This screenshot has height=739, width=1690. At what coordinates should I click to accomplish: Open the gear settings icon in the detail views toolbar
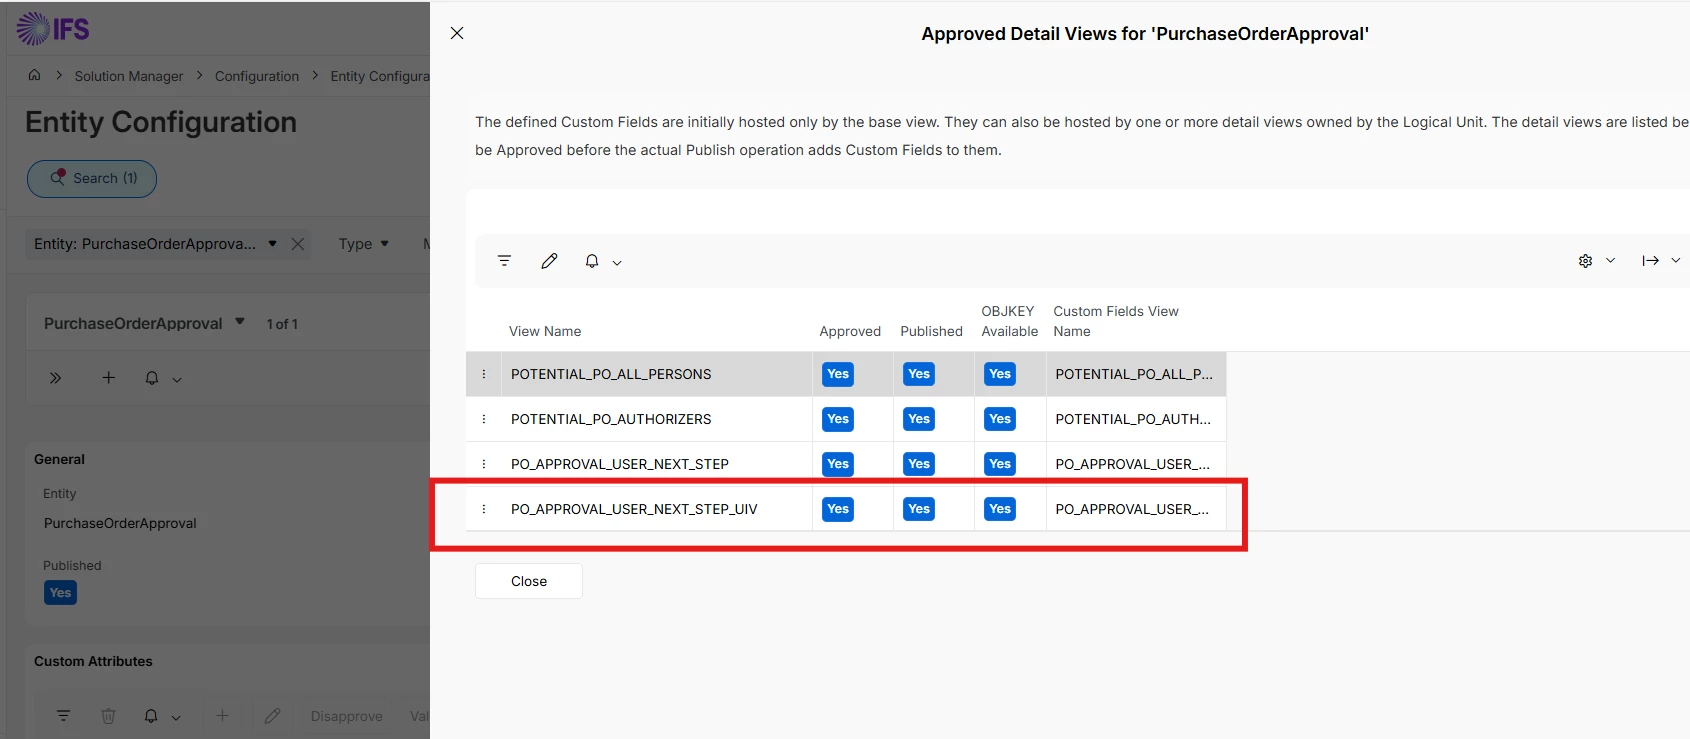pos(1585,261)
